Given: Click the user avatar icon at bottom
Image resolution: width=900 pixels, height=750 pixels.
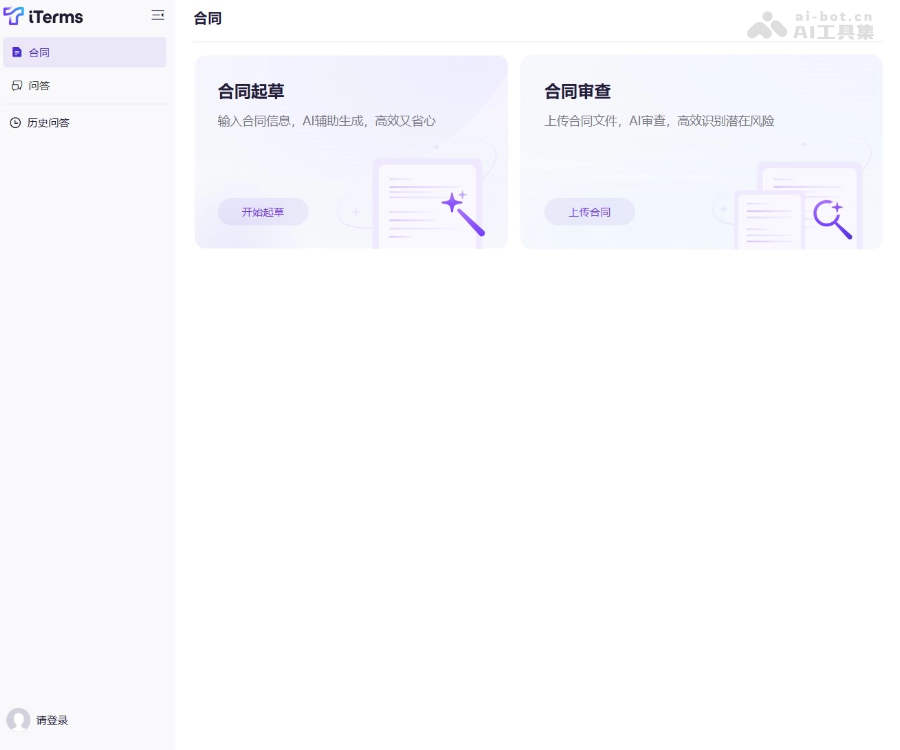Looking at the screenshot, I should click(18, 720).
